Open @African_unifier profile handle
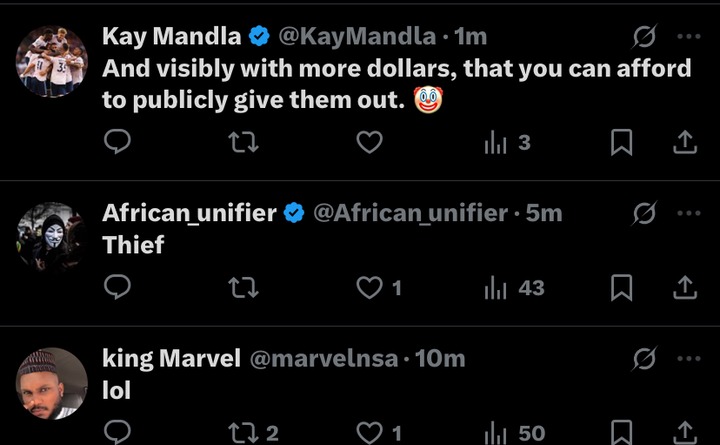720x445 pixels. click(411, 213)
